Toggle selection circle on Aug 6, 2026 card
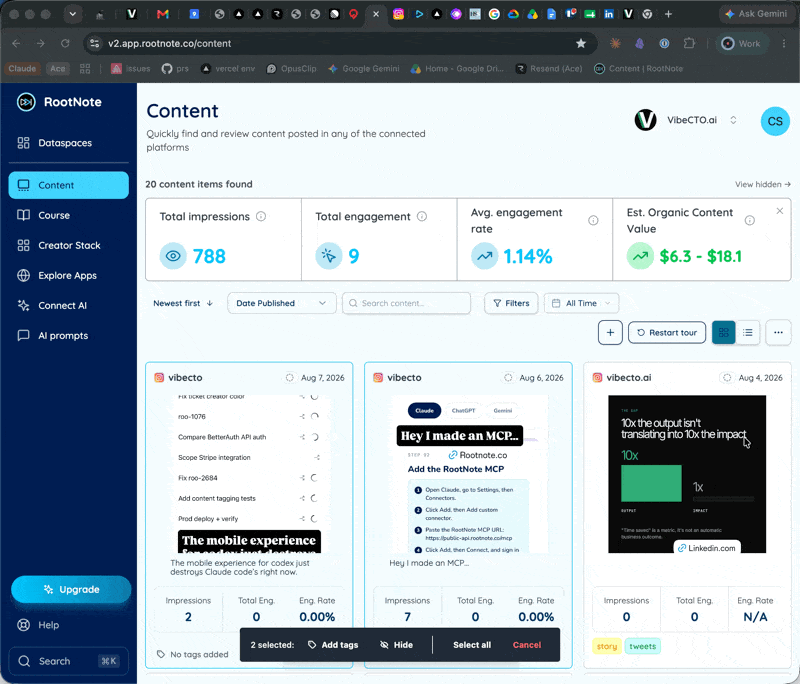Screen dimensions: 800x684 [x=508, y=377]
